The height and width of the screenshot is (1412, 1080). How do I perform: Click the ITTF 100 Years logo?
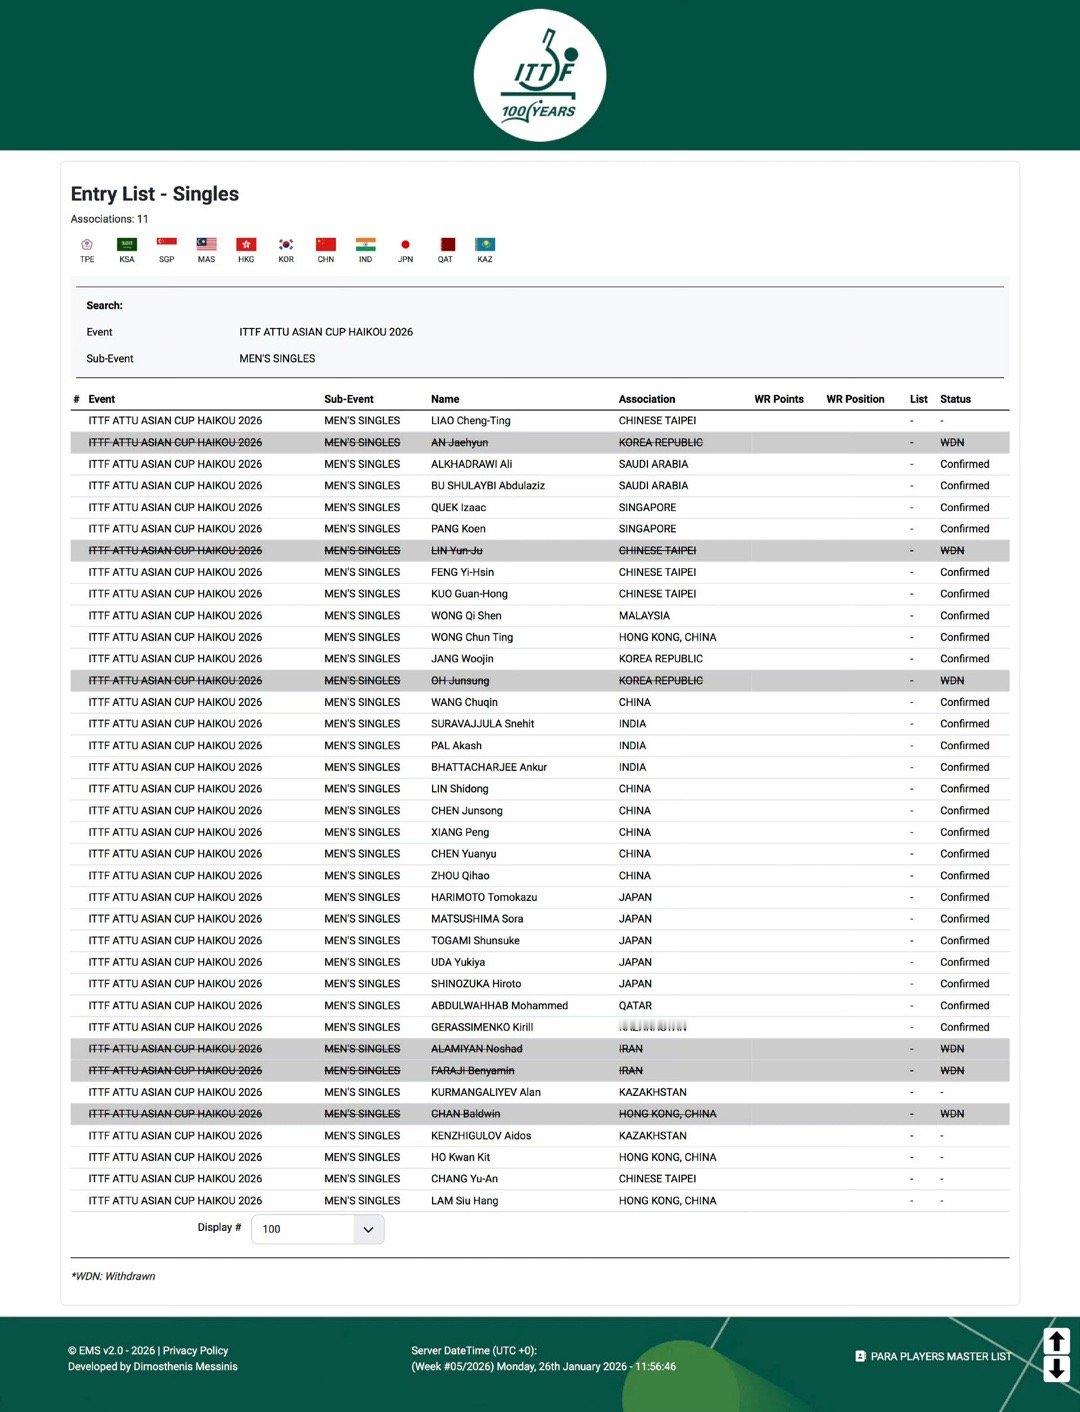(x=540, y=76)
